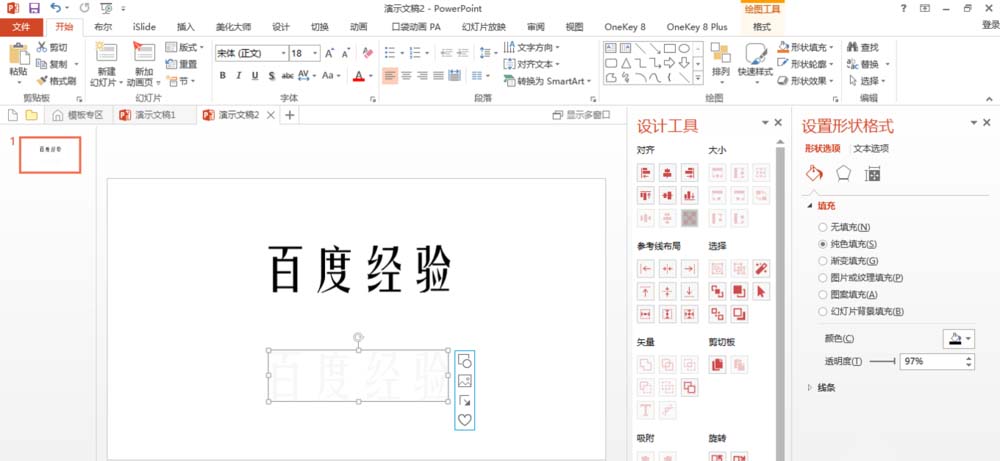1000x461 pixels.
Task: Click the Cut (剪切) scissors icon
Action: [41, 47]
